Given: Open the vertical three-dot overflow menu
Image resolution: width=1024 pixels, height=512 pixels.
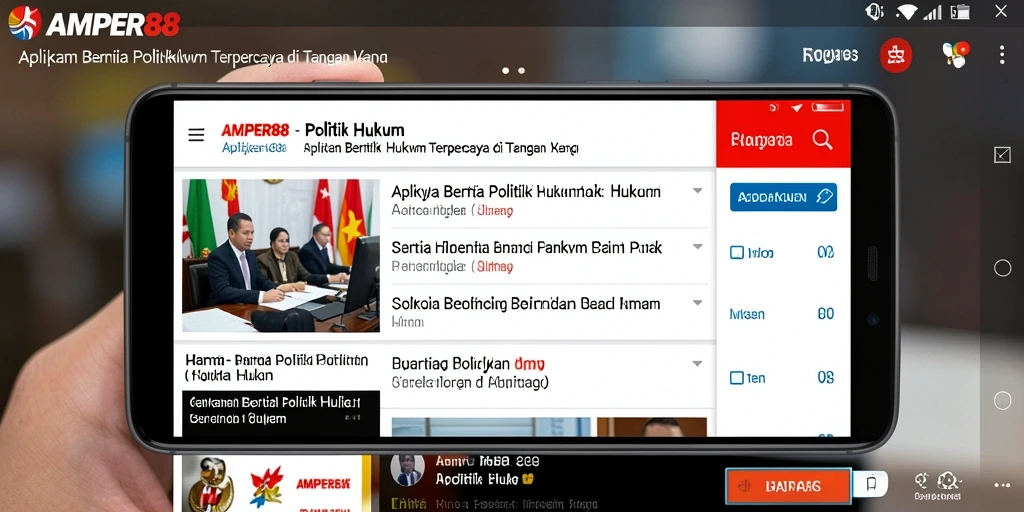Looking at the screenshot, I should click(x=1002, y=55).
